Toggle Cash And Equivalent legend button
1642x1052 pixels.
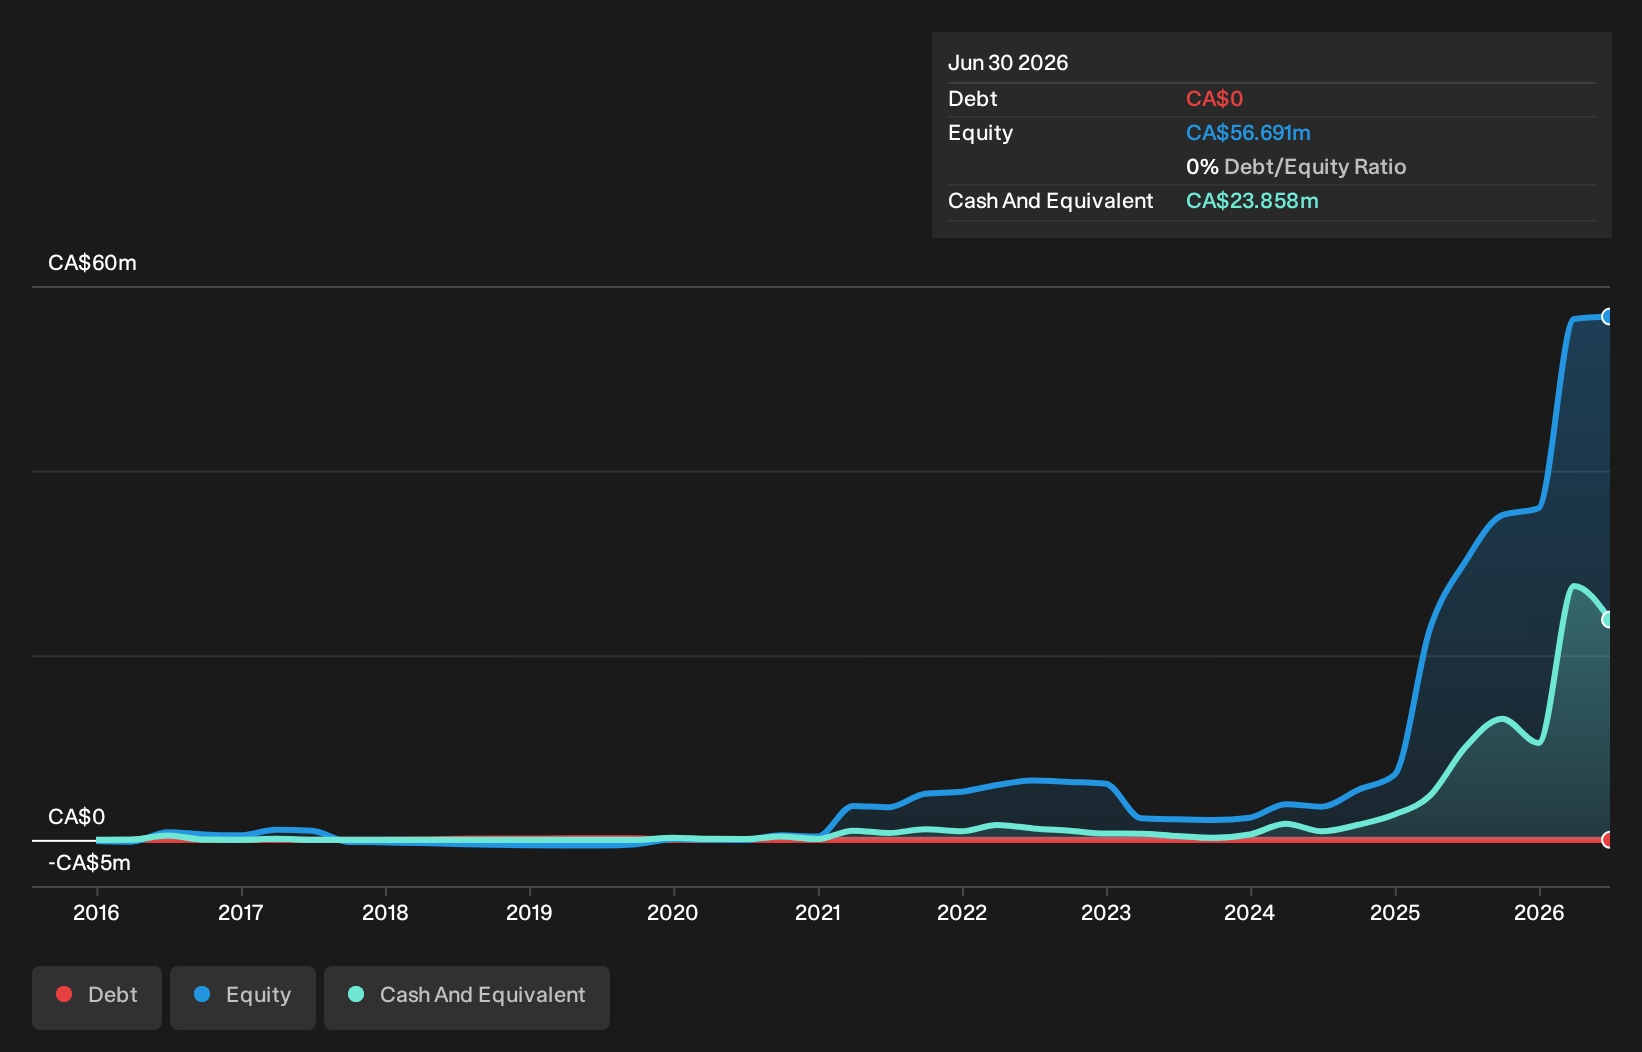(467, 997)
